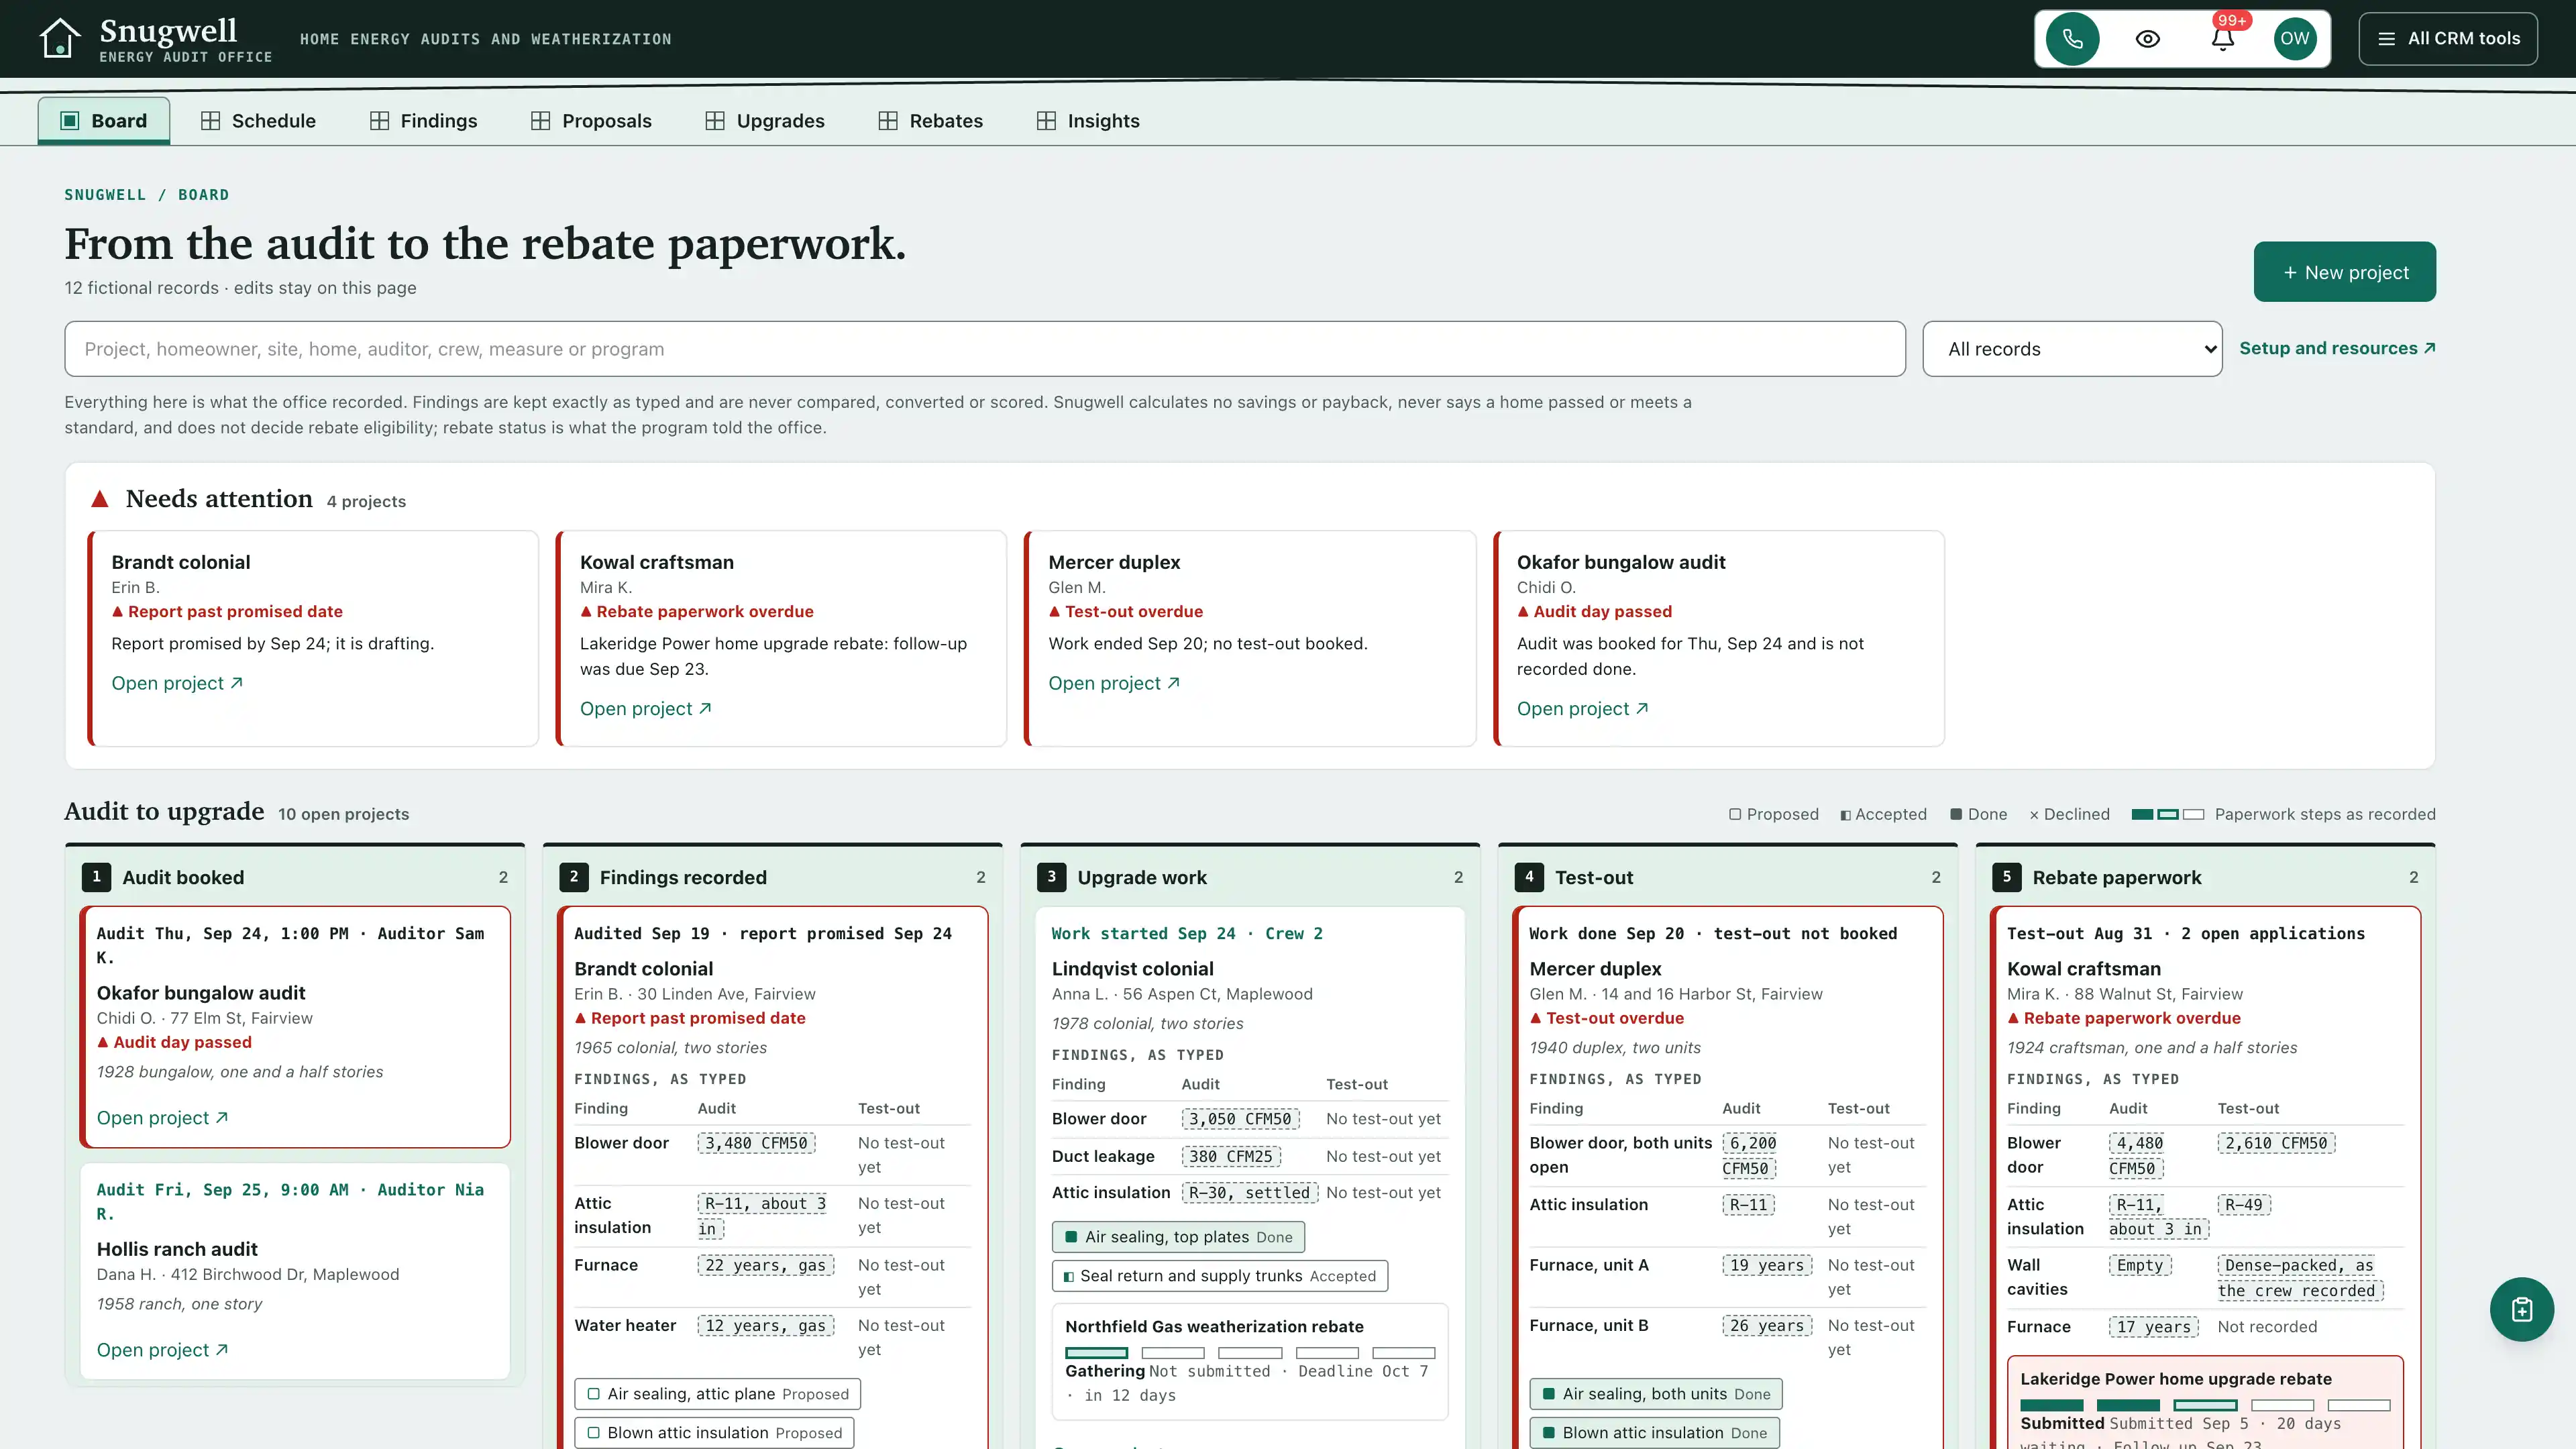The image size is (2576, 1449).
Task: Click Air sealing, attic plane Proposed chip
Action: (717, 1394)
